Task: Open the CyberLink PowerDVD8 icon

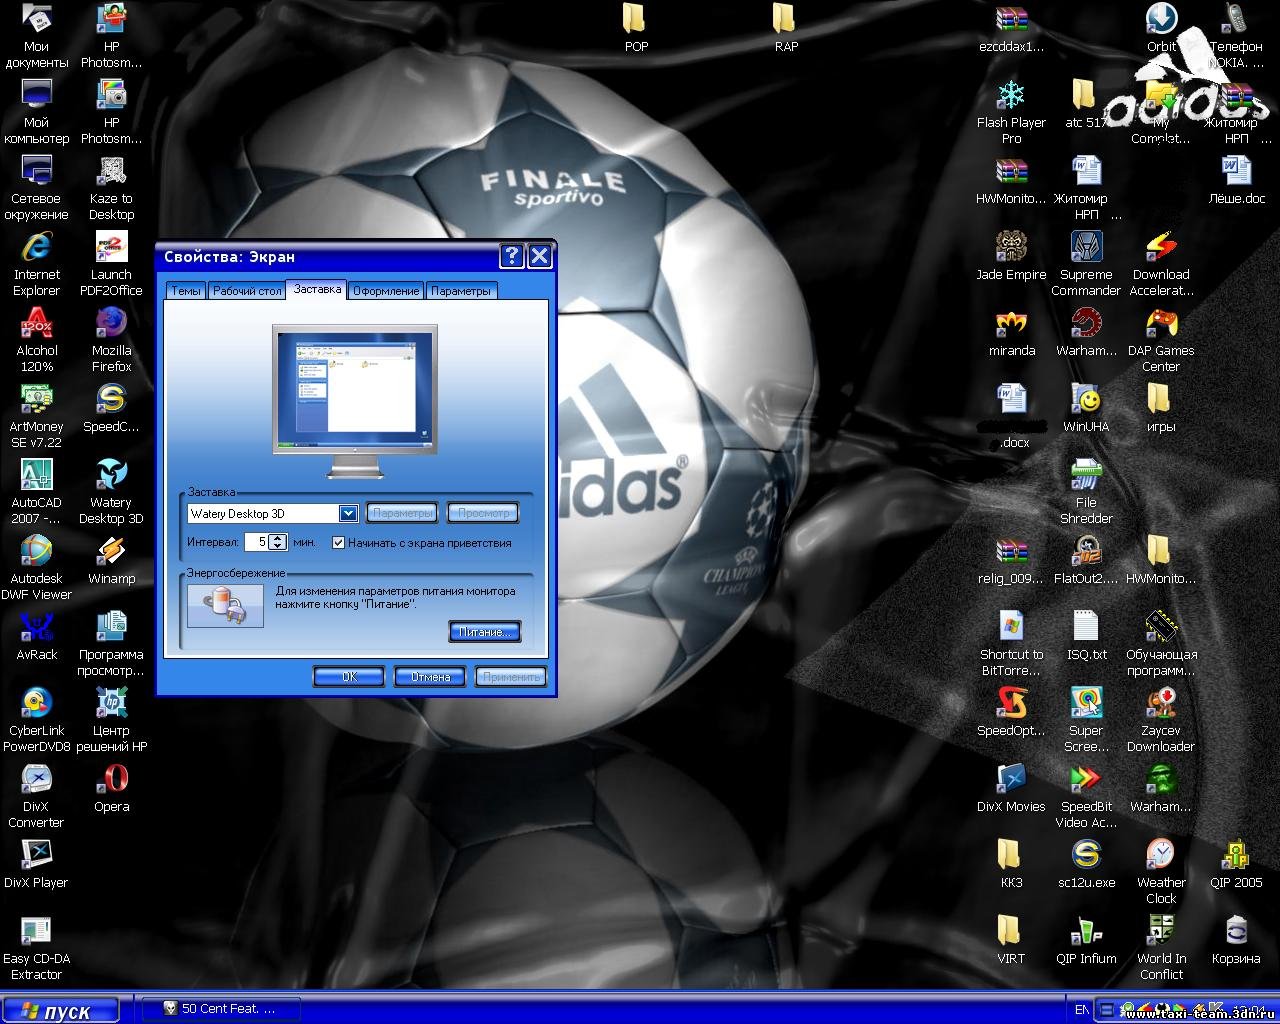Action: (36, 720)
